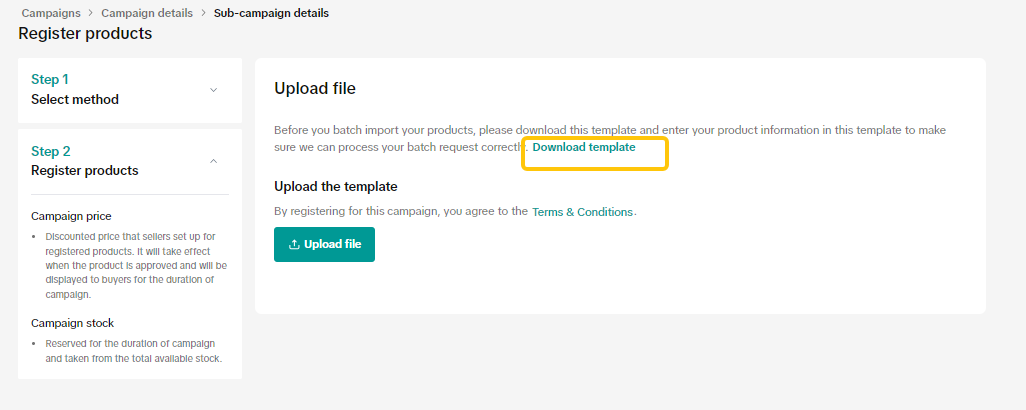Click the Register products page heading
This screenshot has height=410, width=1026.
(x=85, y=34)
